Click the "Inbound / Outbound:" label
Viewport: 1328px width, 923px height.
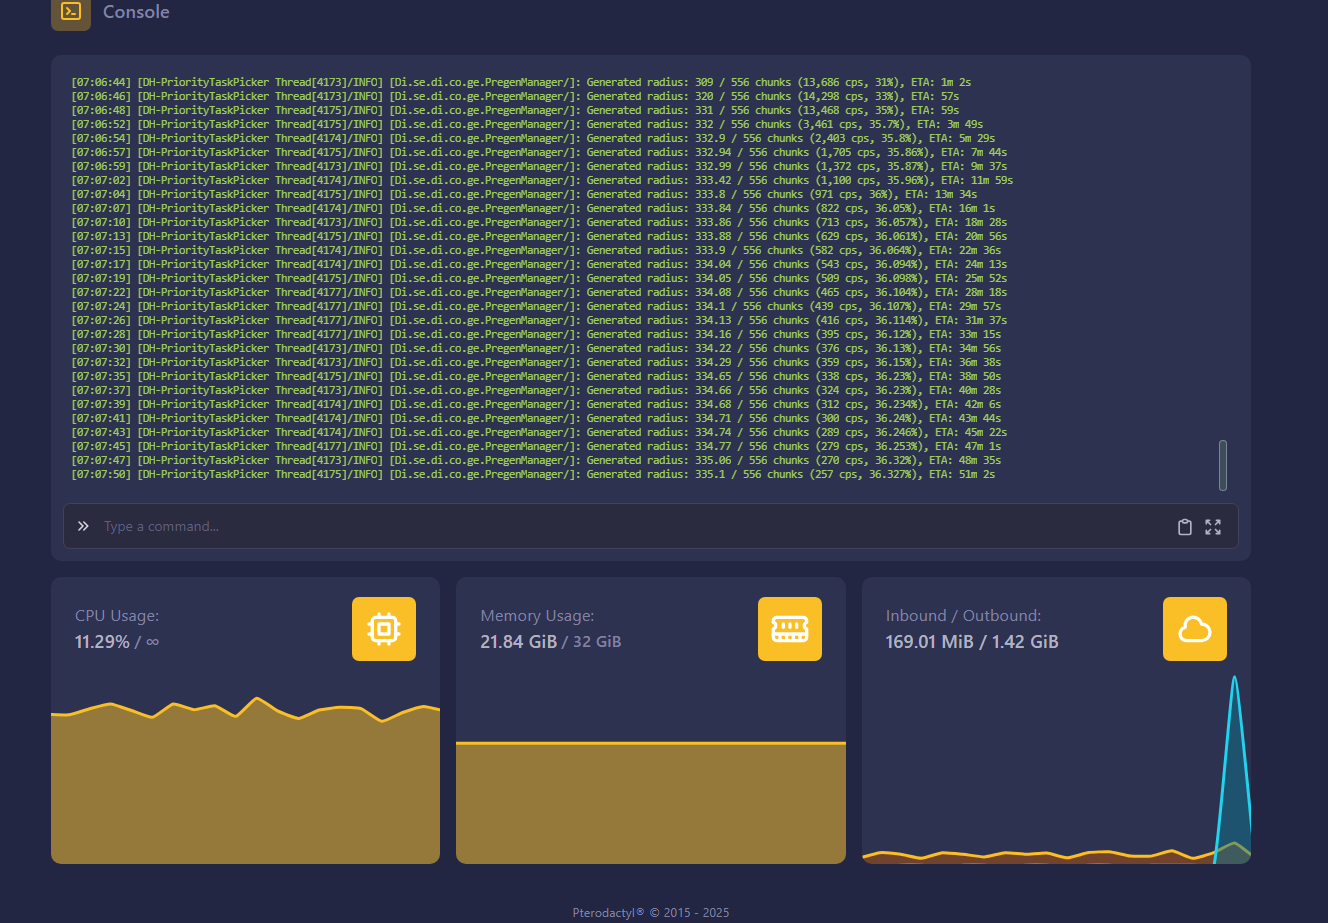coord(963,616)
